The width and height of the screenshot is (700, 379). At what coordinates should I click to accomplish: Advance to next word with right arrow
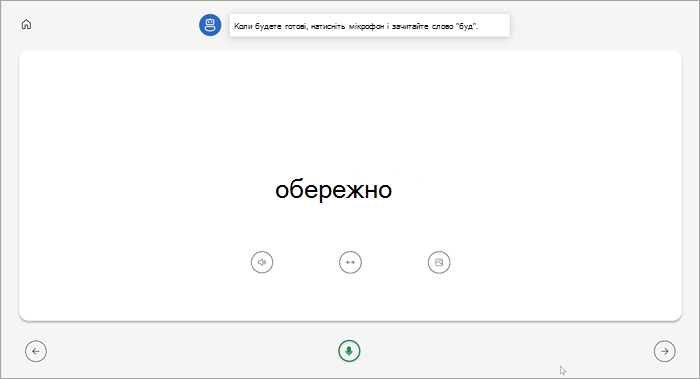pyautogui.click(x=665, y=351)
